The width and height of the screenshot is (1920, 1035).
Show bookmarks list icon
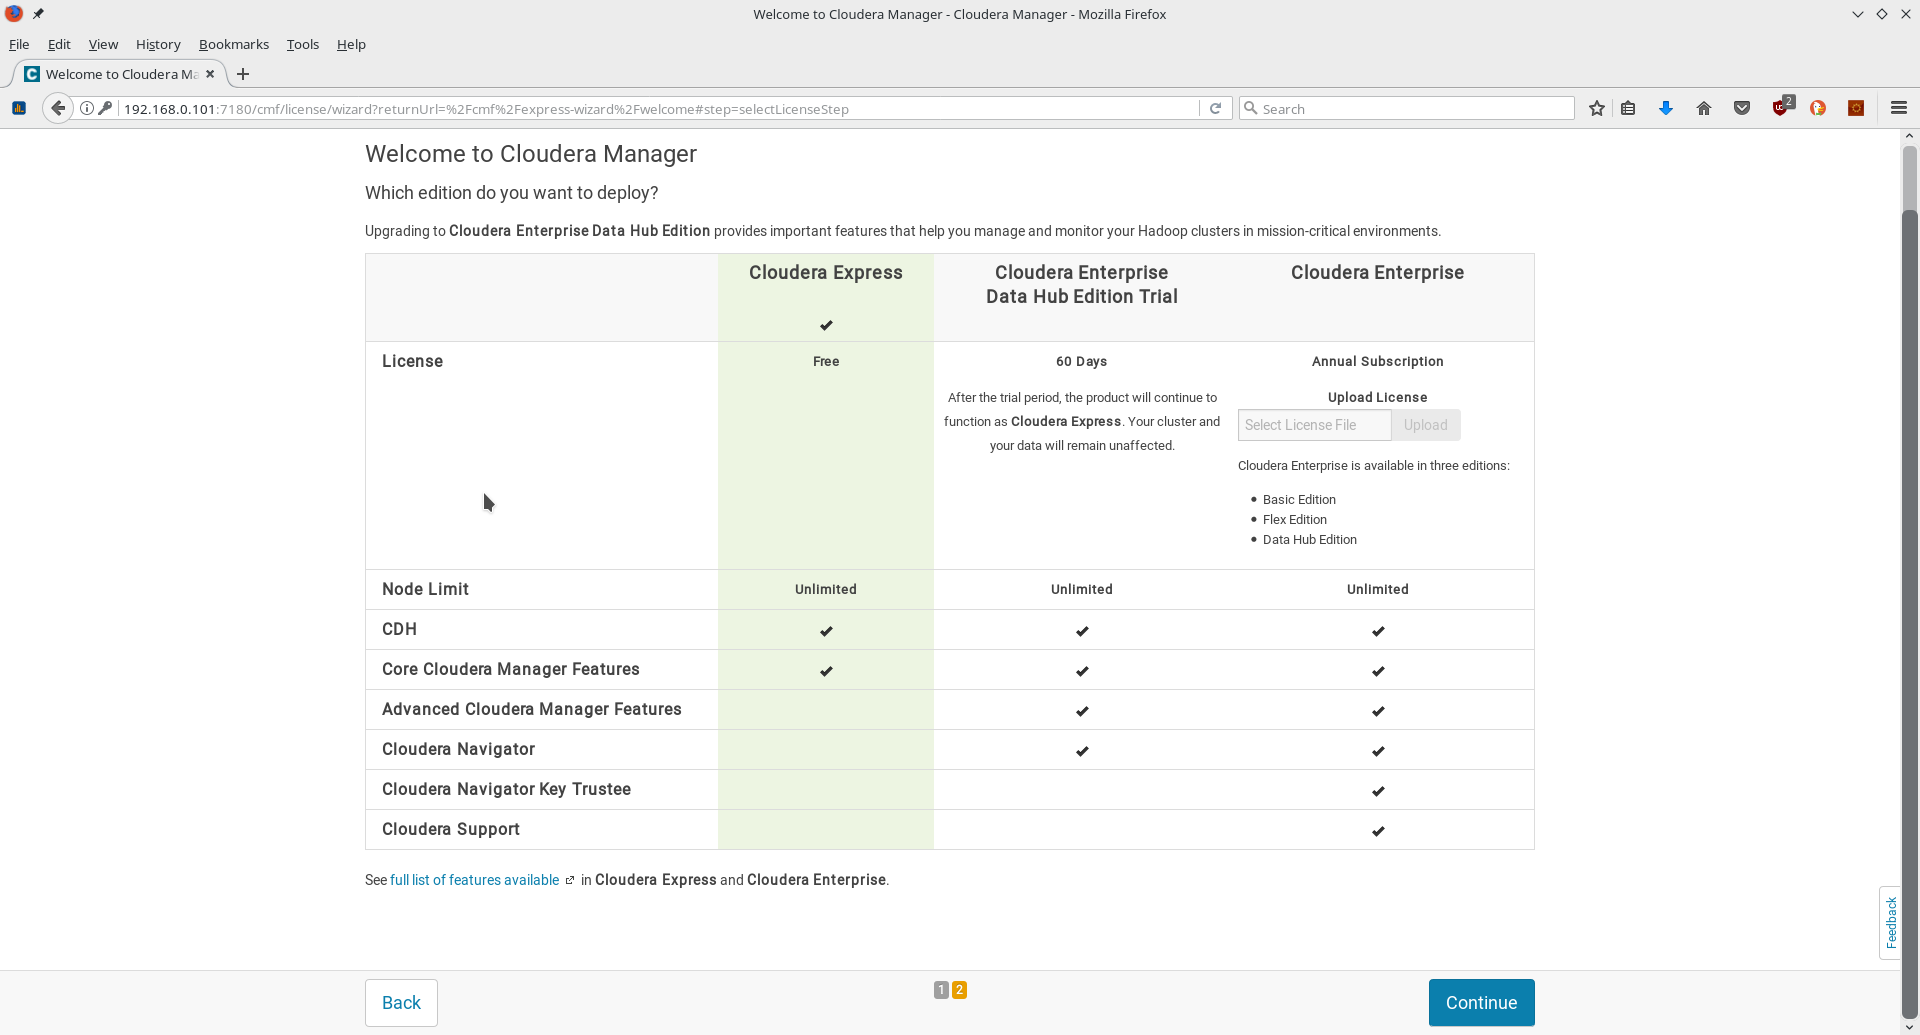1628,108
